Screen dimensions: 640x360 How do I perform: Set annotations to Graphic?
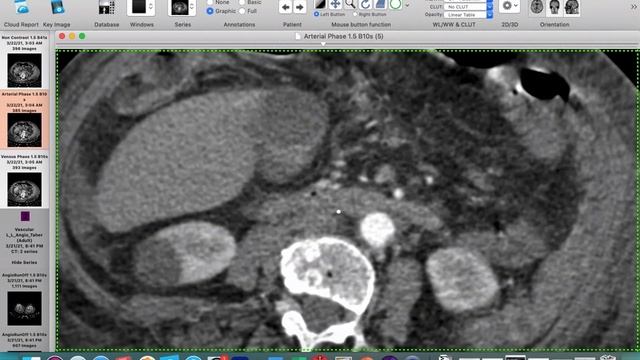click(210, 11)
